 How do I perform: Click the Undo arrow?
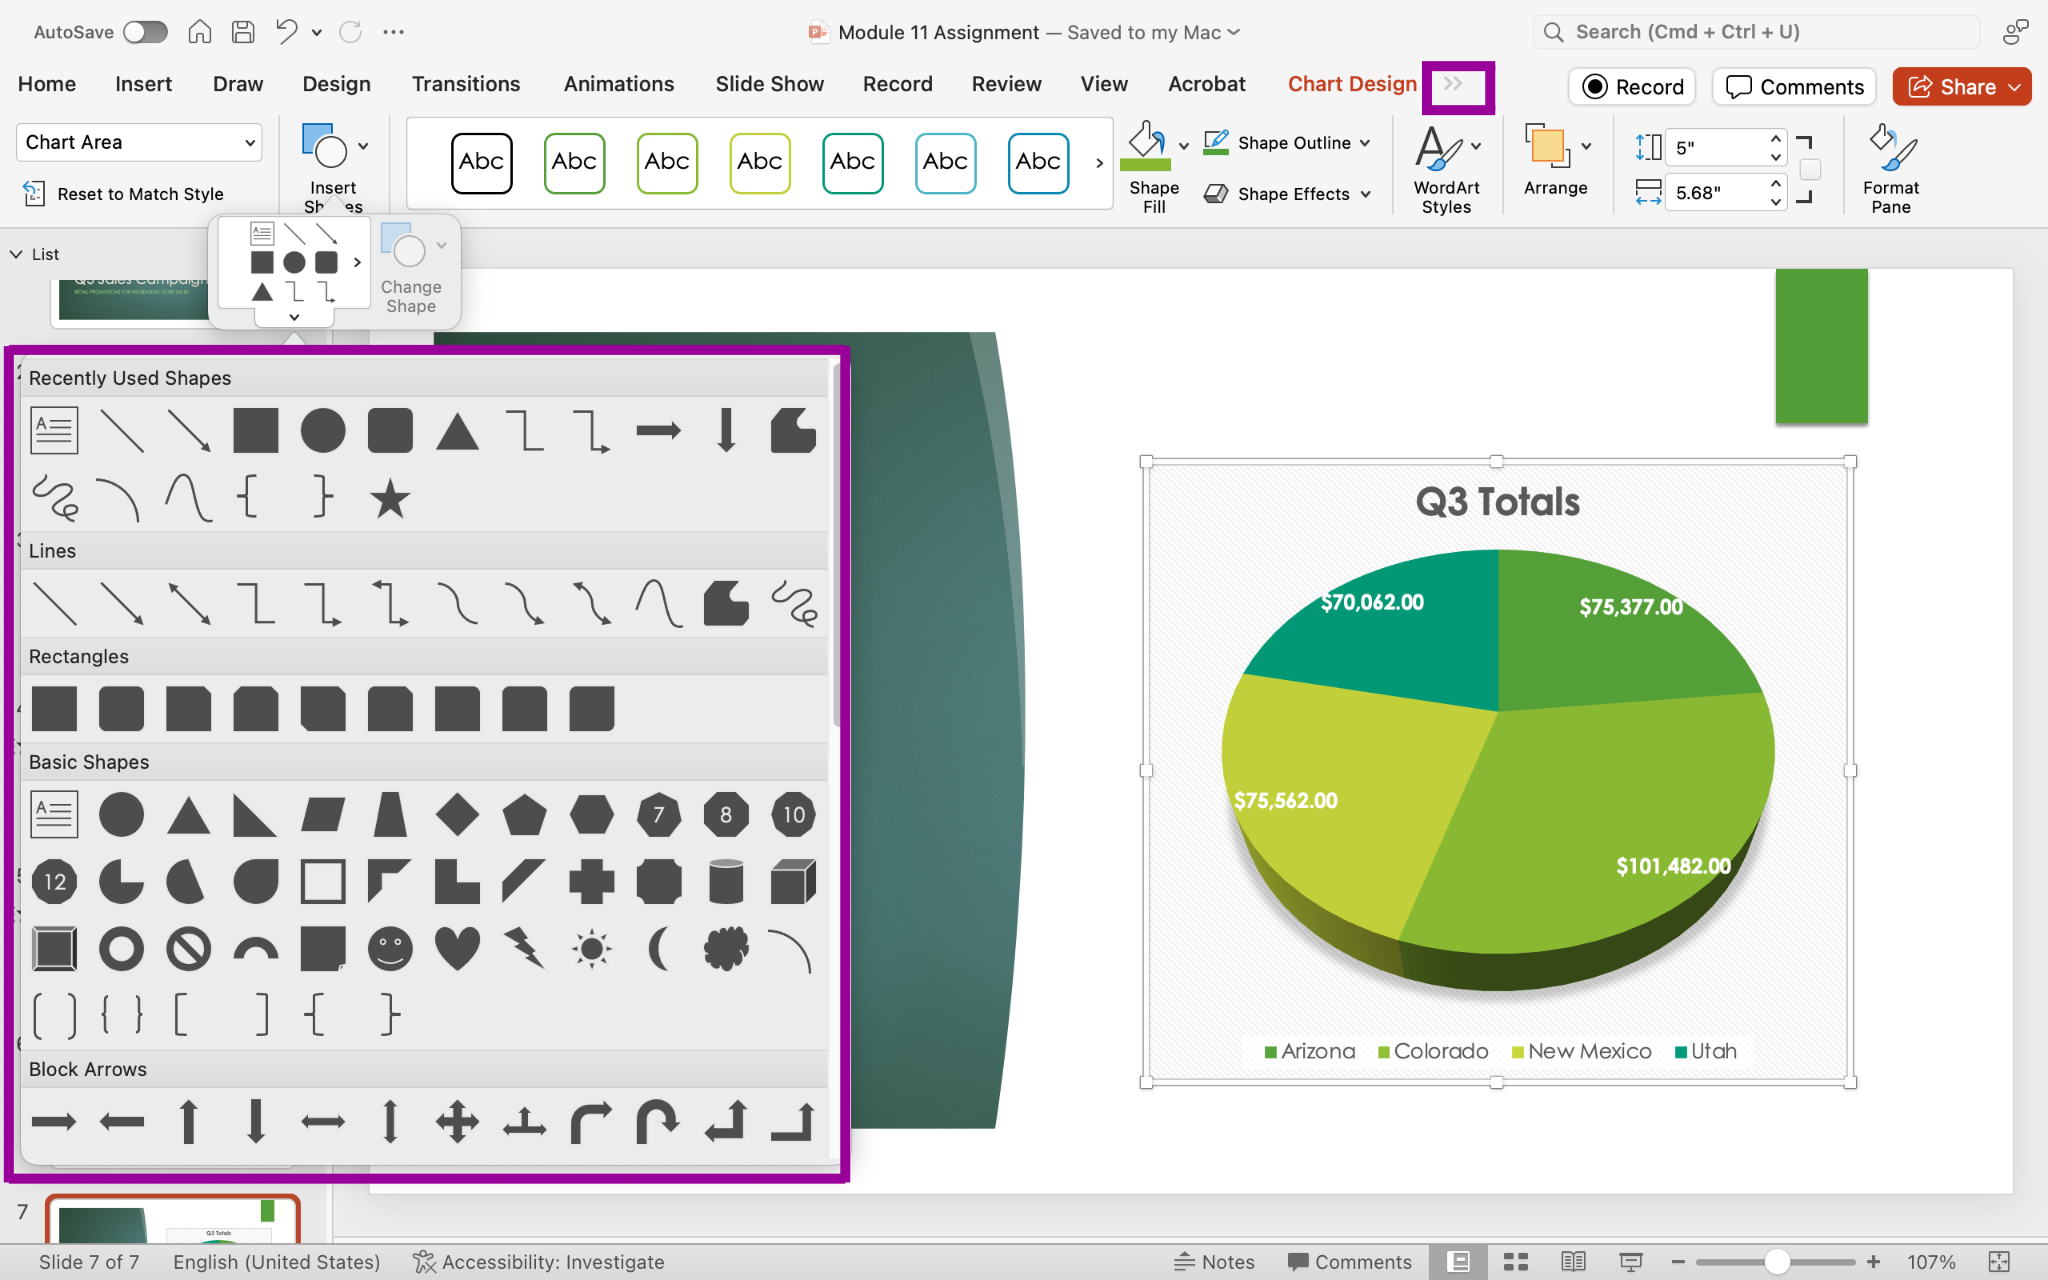tap(286, 32)
